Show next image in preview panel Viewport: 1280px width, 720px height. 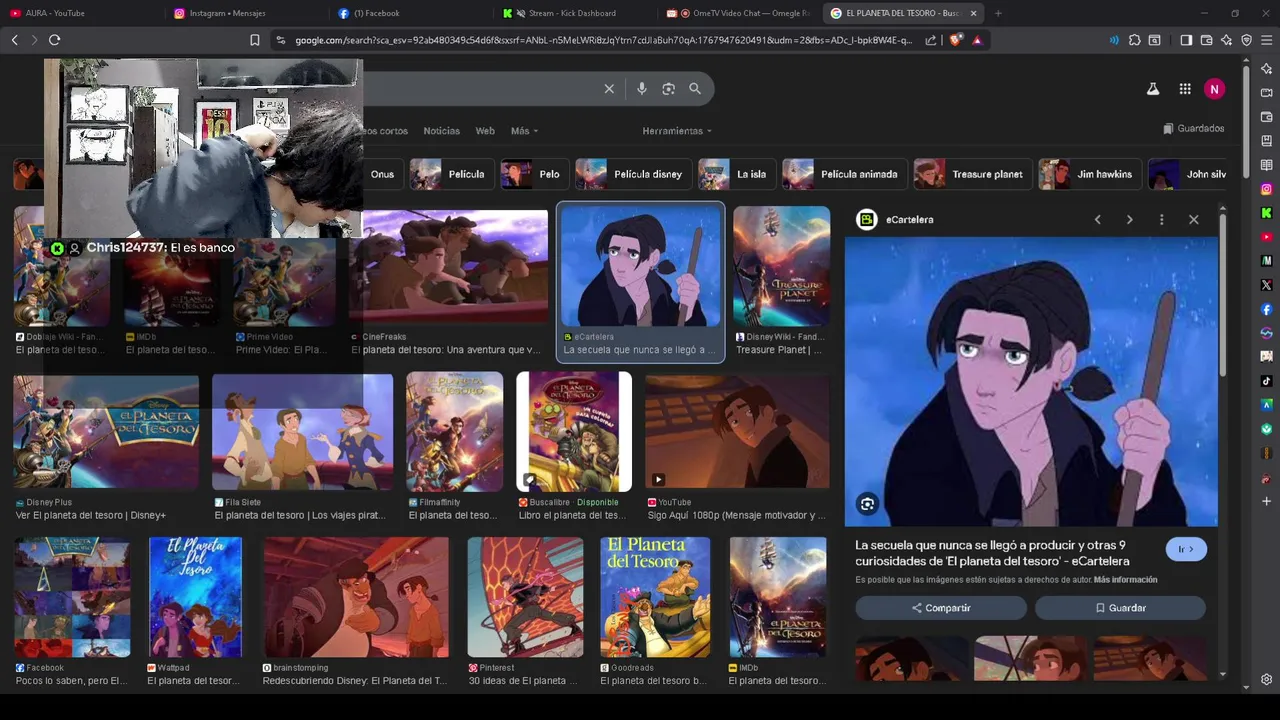[x=1129, y=220]
